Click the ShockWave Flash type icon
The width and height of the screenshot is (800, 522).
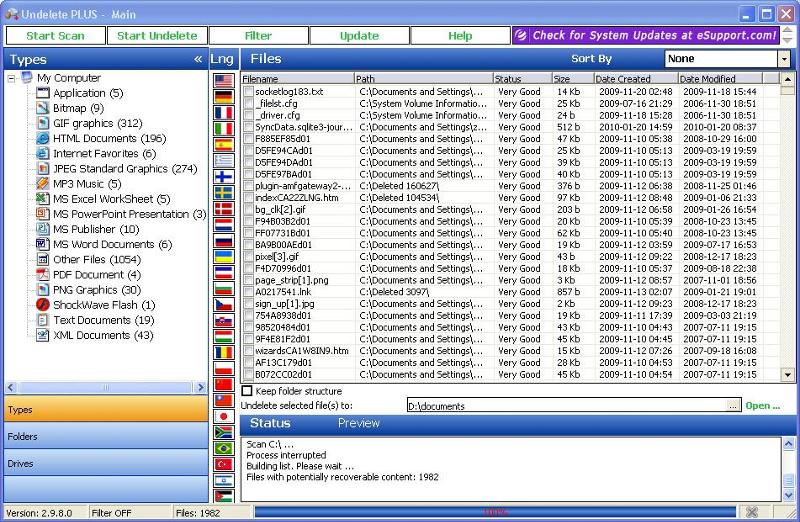(43, 305)
